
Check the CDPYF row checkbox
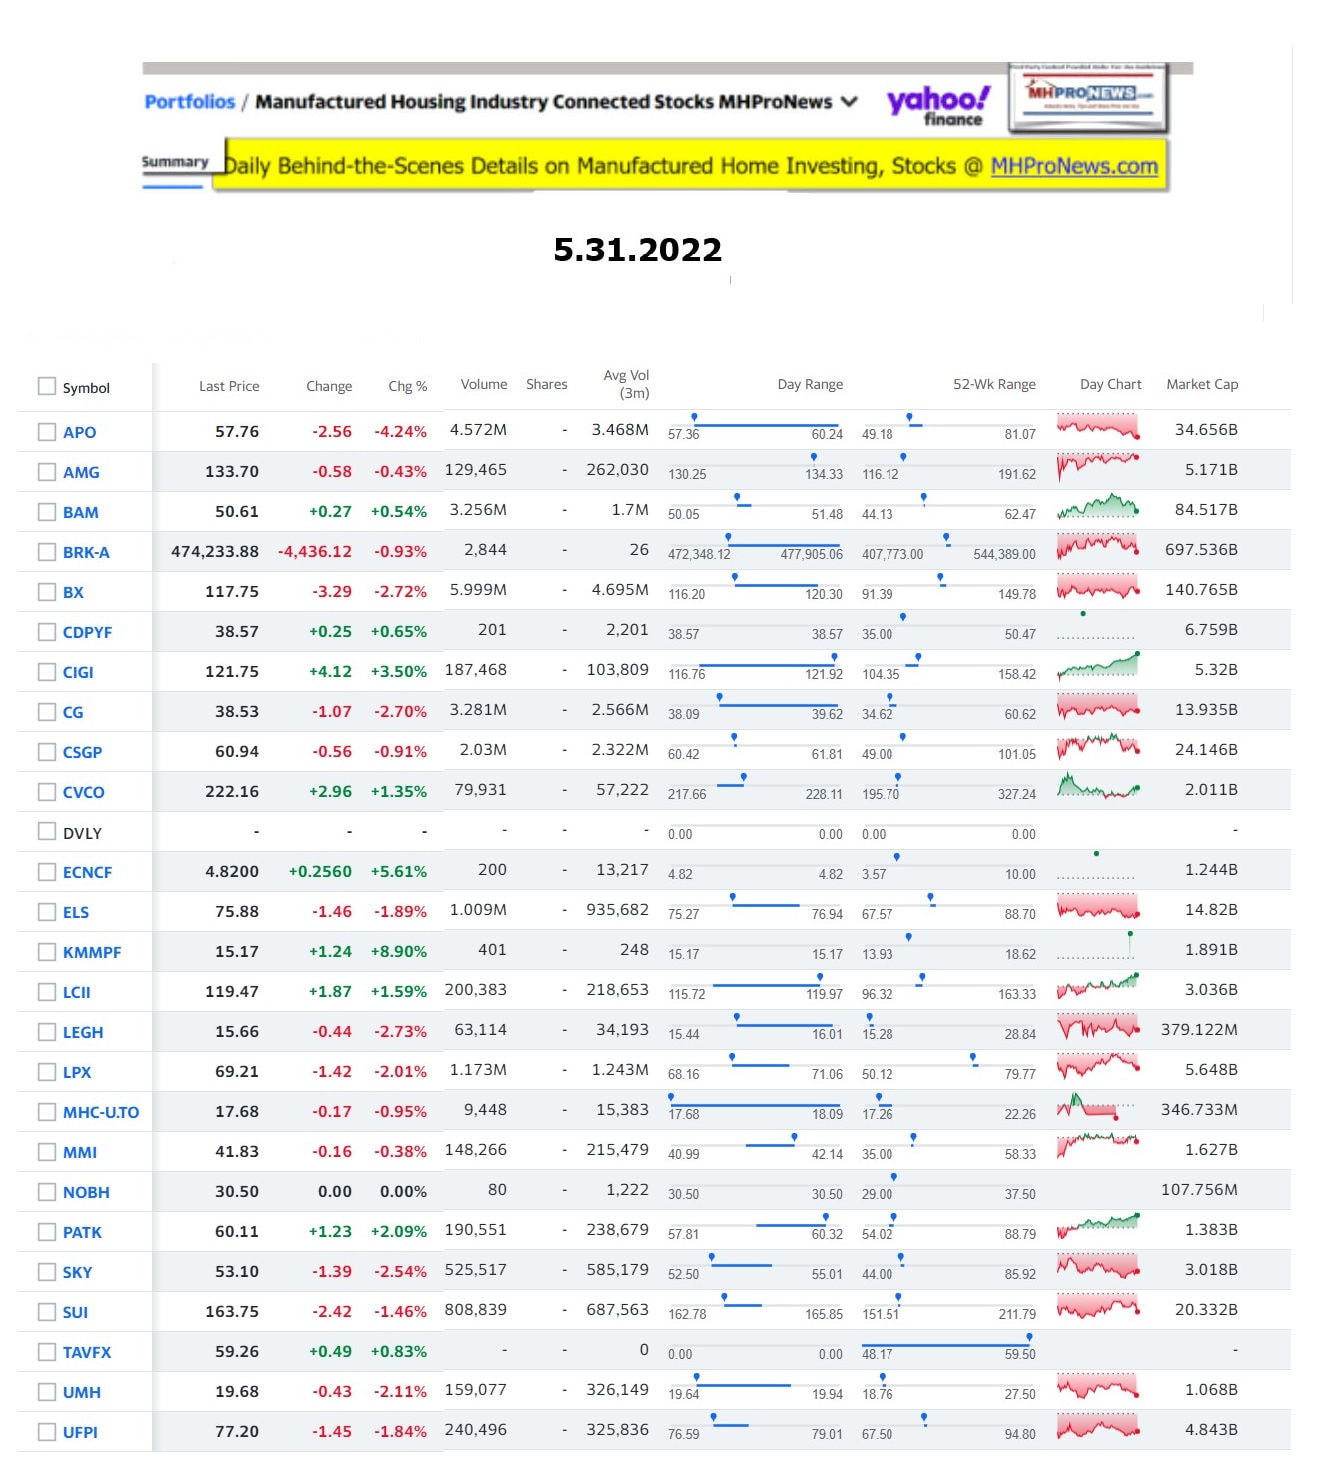click(46, 632)
